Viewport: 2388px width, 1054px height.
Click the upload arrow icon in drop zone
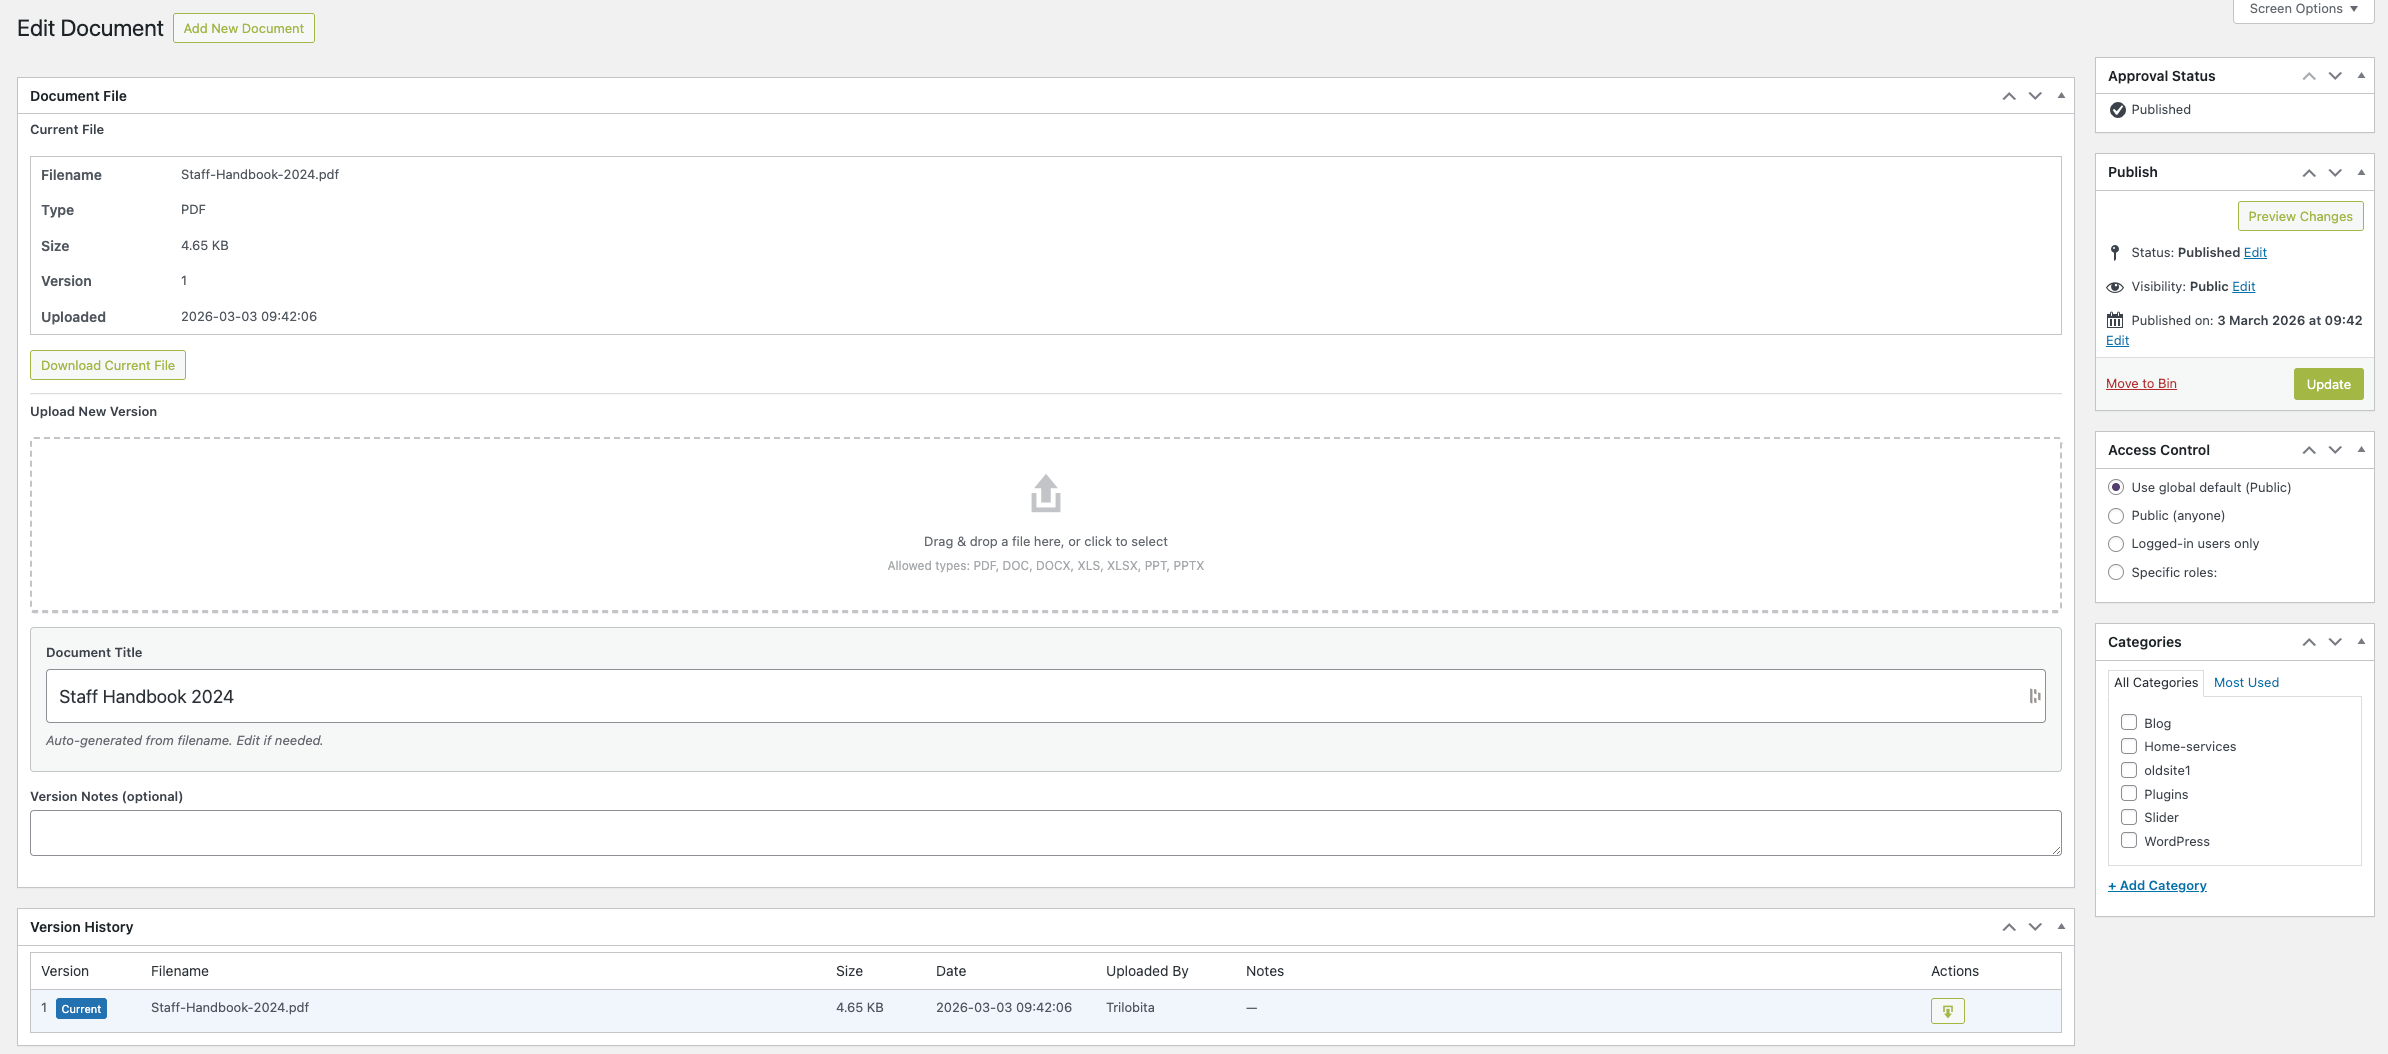coord(1045,493)
